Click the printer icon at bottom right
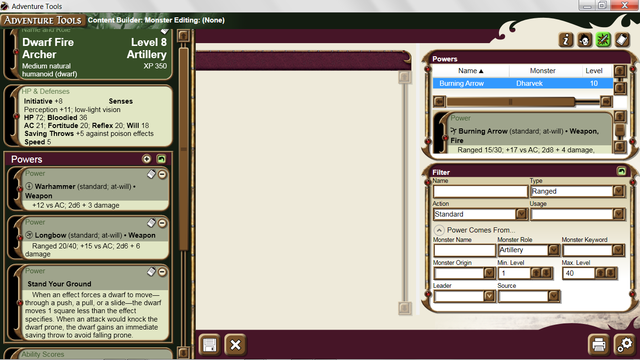640x360 pixels. pos(598,344)
